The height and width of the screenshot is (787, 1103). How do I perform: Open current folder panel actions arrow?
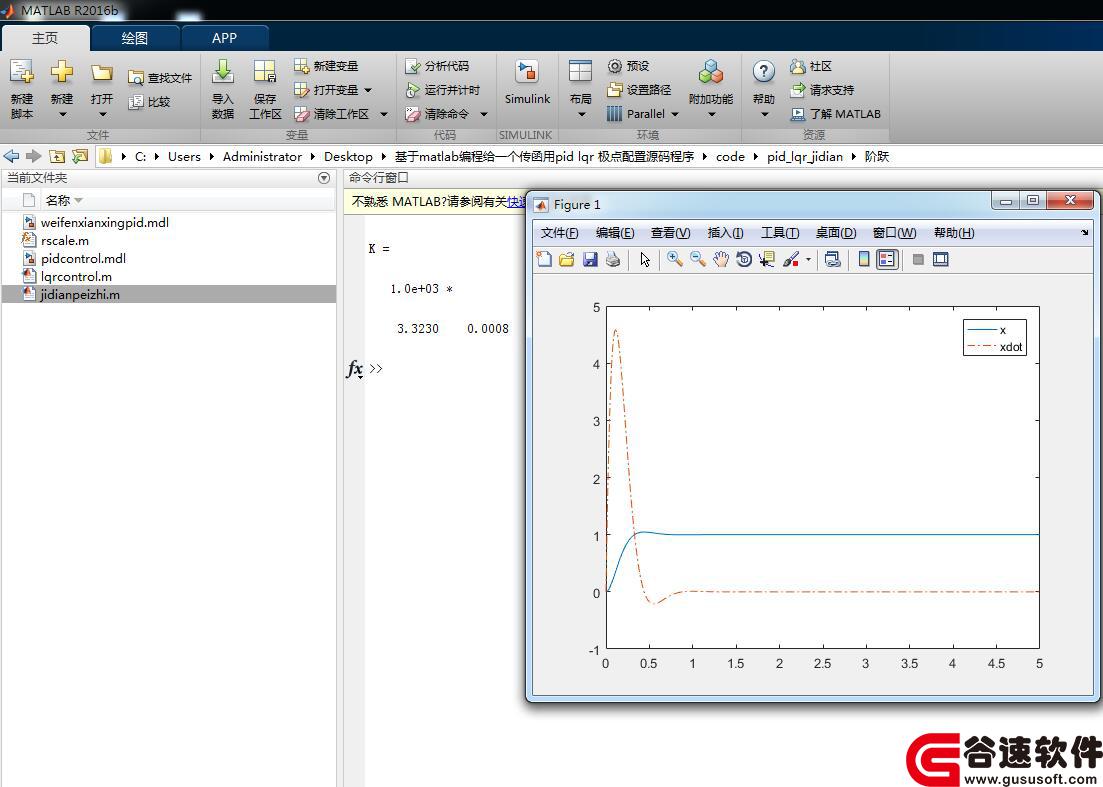pyautogui.click(x=324, y=178)
